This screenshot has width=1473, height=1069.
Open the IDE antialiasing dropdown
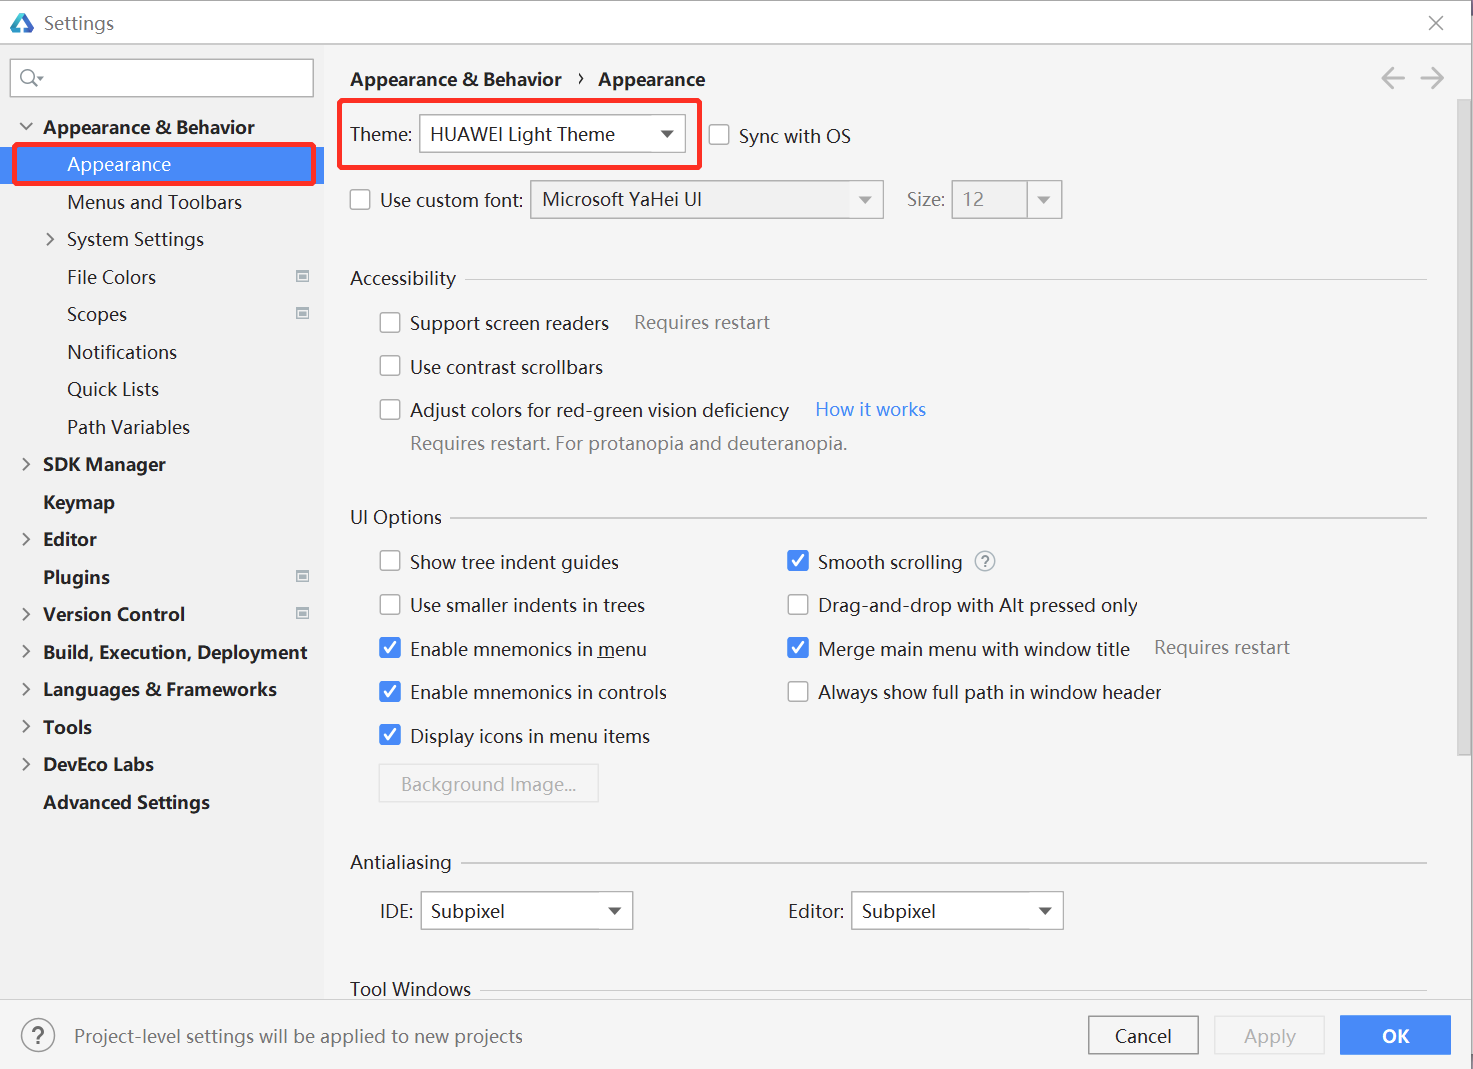(526, 911)
